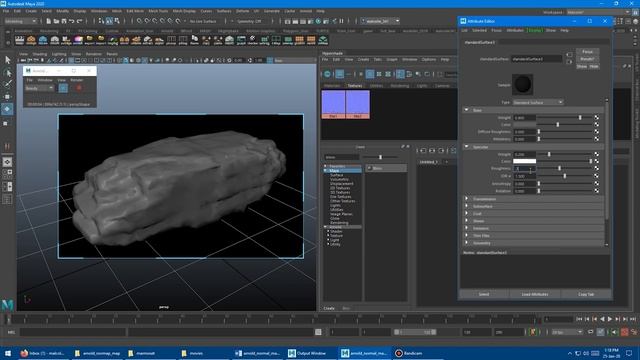The image size is (640, 360).
Task: Open the Attribute Editor Attributes menu
Action: tap(515, 30)
